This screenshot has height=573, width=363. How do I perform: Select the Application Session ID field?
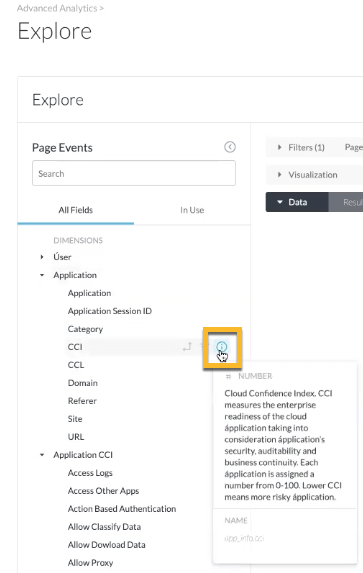[x=110, y=311]
